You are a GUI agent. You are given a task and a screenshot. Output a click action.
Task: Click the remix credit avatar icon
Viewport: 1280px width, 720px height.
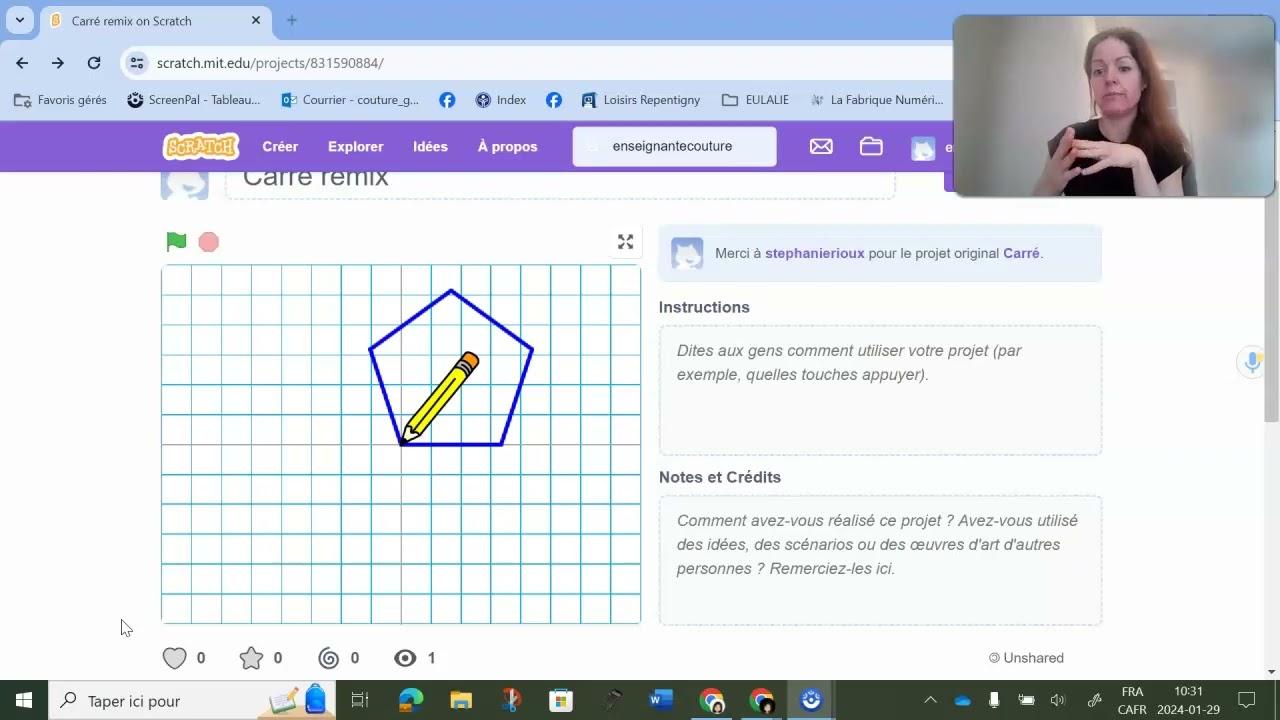pyautogui.click(x=687, y=253)
